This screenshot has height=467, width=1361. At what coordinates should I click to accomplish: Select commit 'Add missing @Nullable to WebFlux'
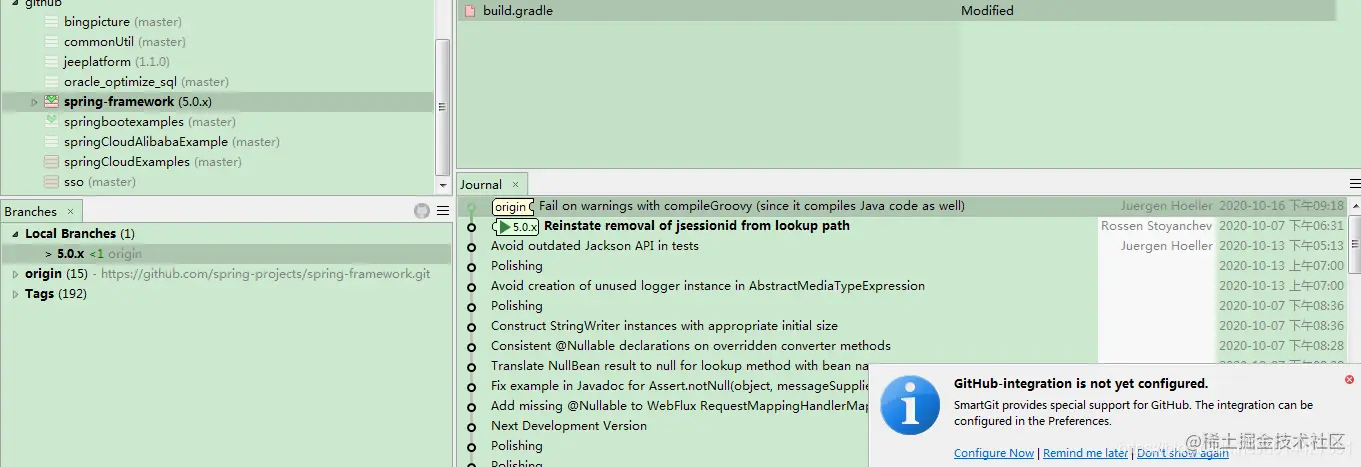[x=680, y=406]
